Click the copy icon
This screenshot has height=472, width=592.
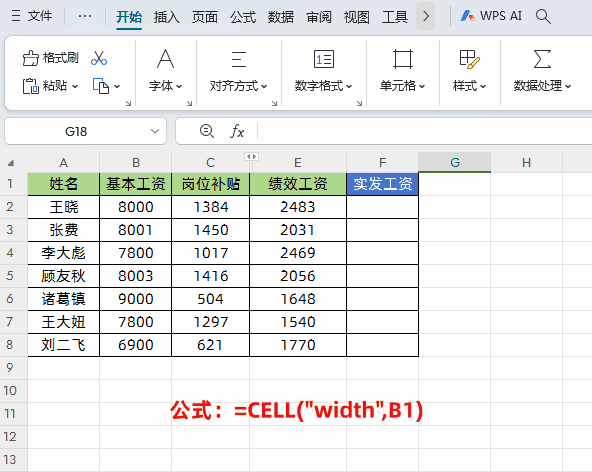[x=101, y=86]
